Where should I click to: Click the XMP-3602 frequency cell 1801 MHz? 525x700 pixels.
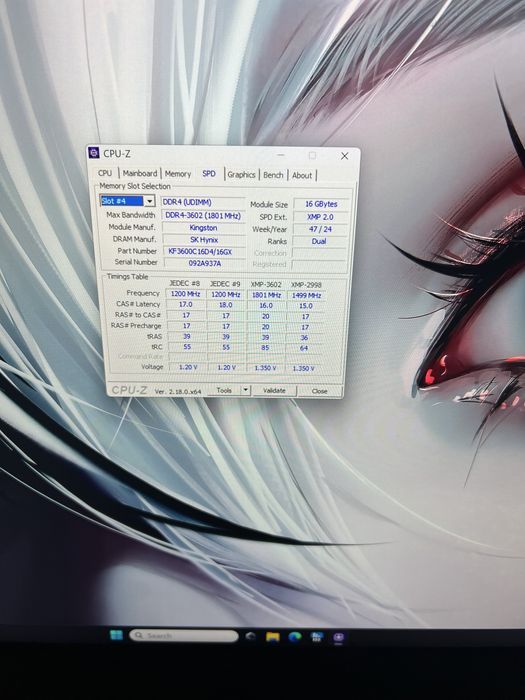click(267, 295)
